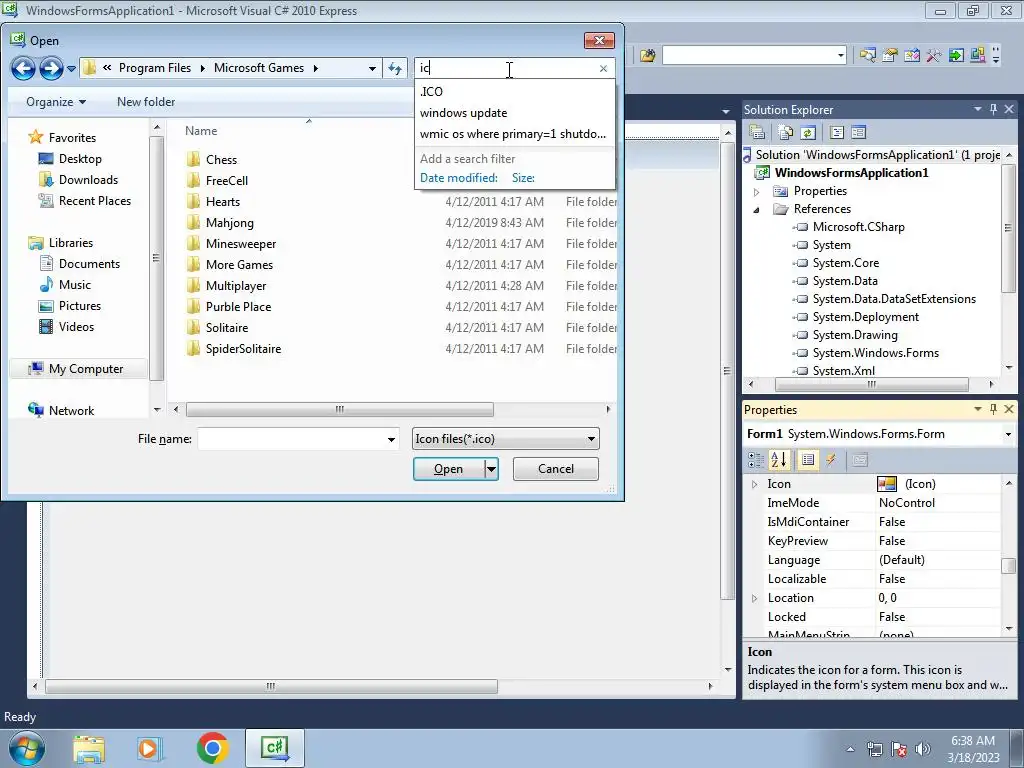This screenshot has height=768, width=1024.
Task: Open the Form1 object selector dropdown
Action: tap(1008, 434)
